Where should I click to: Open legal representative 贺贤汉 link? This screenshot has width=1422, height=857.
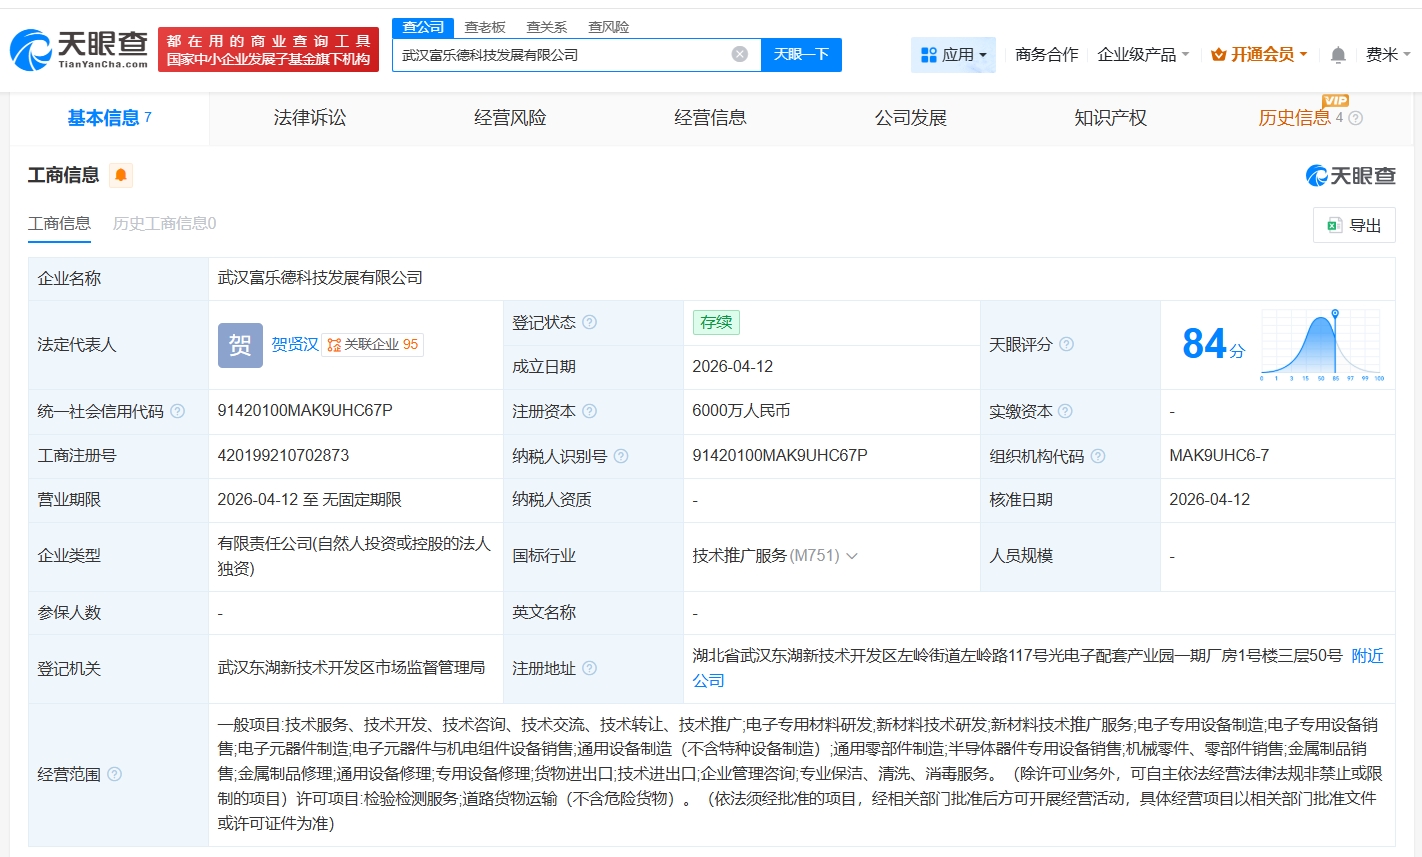[295, 344]
